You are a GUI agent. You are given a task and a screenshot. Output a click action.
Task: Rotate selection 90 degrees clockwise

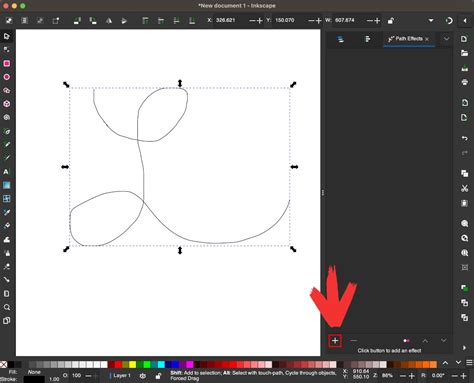click(93, 21)
